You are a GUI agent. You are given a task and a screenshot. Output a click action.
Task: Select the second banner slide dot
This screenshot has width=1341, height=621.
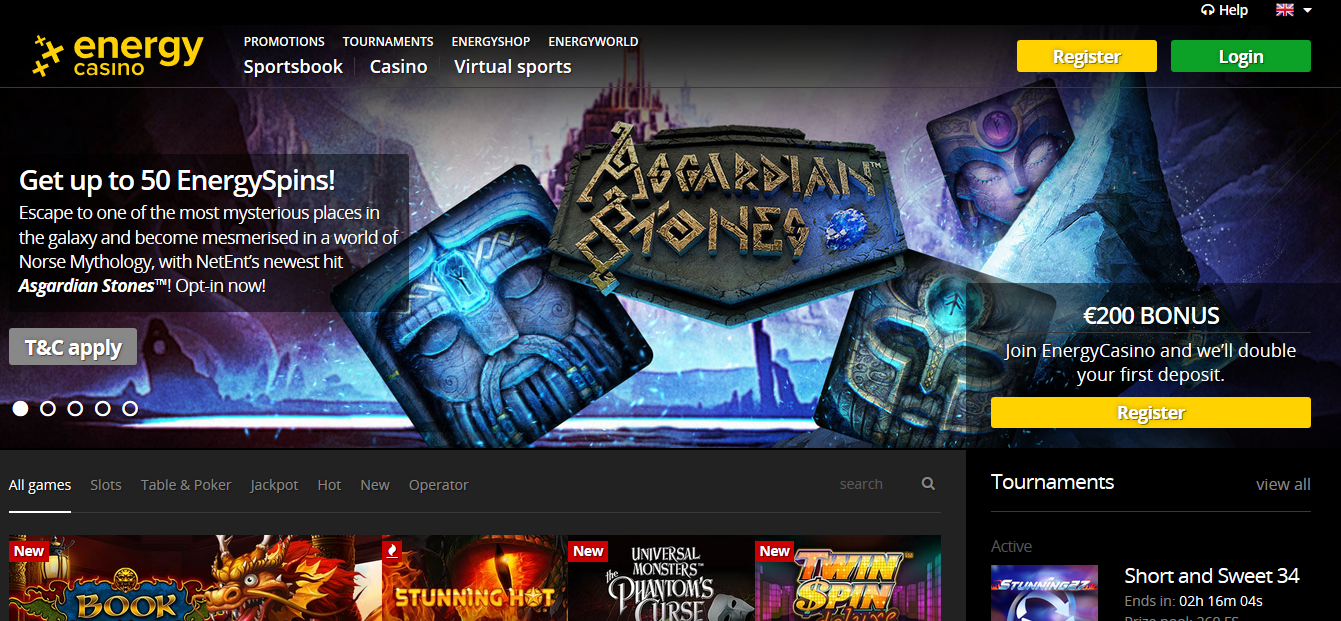pyautogui.click(x=48, y=408)
